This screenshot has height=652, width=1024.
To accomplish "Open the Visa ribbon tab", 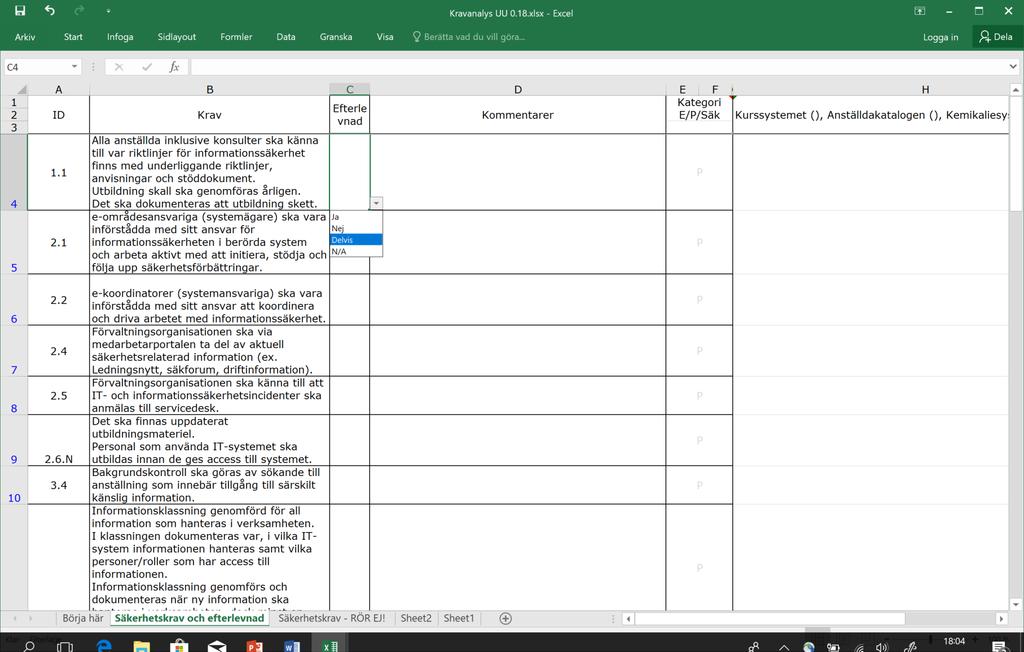I will point(385,37).
